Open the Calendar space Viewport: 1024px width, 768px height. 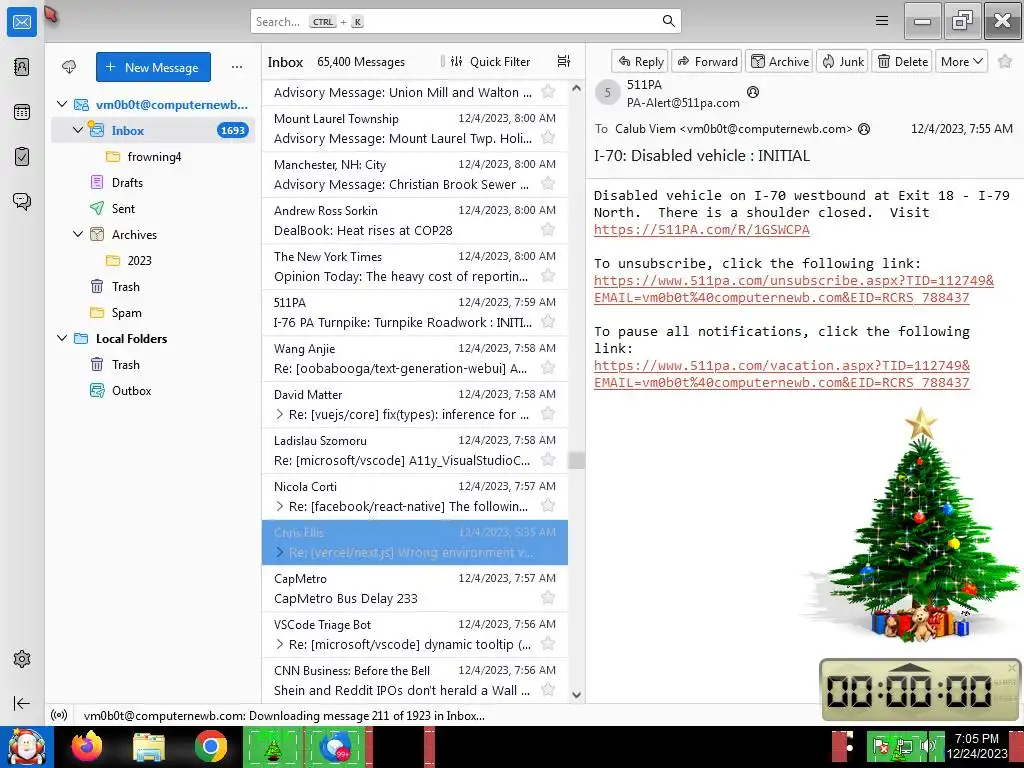coord(22,112)
